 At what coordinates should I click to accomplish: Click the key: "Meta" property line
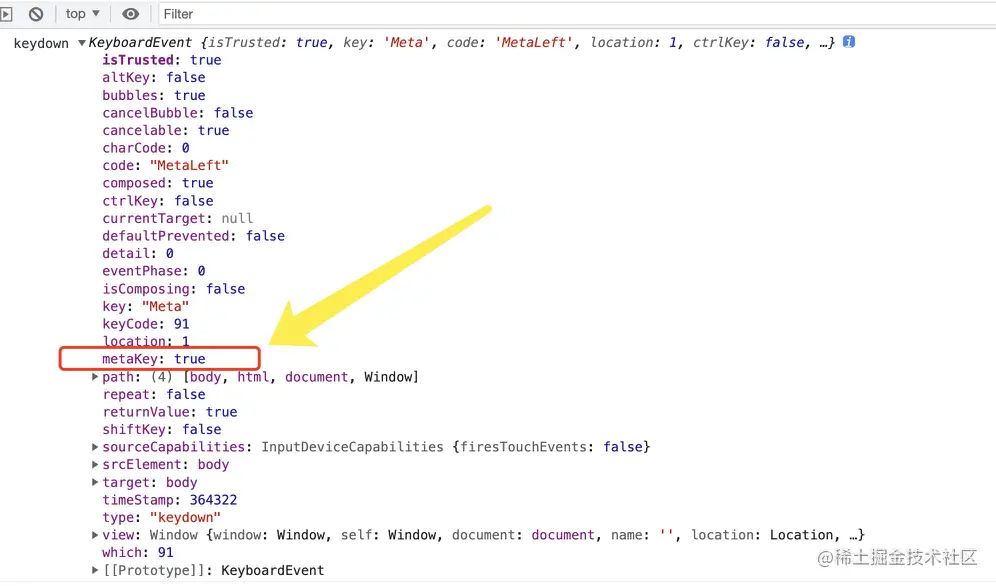point(145,307)
